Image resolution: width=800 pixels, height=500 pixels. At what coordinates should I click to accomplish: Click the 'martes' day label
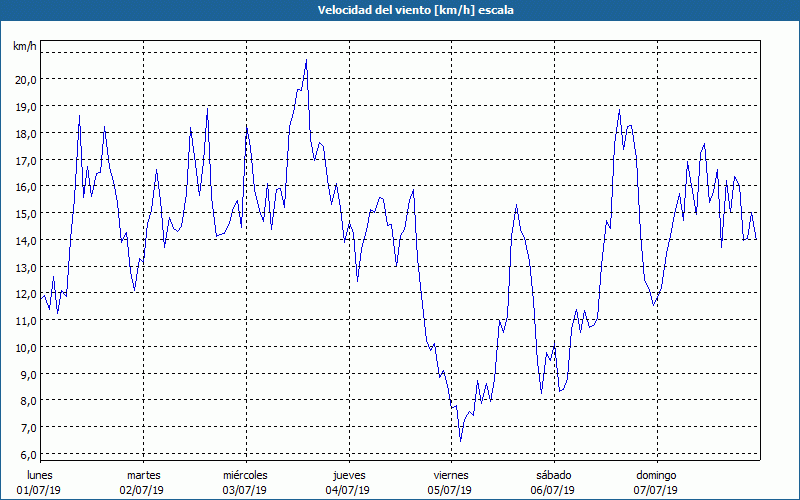[x=144, y=475]
